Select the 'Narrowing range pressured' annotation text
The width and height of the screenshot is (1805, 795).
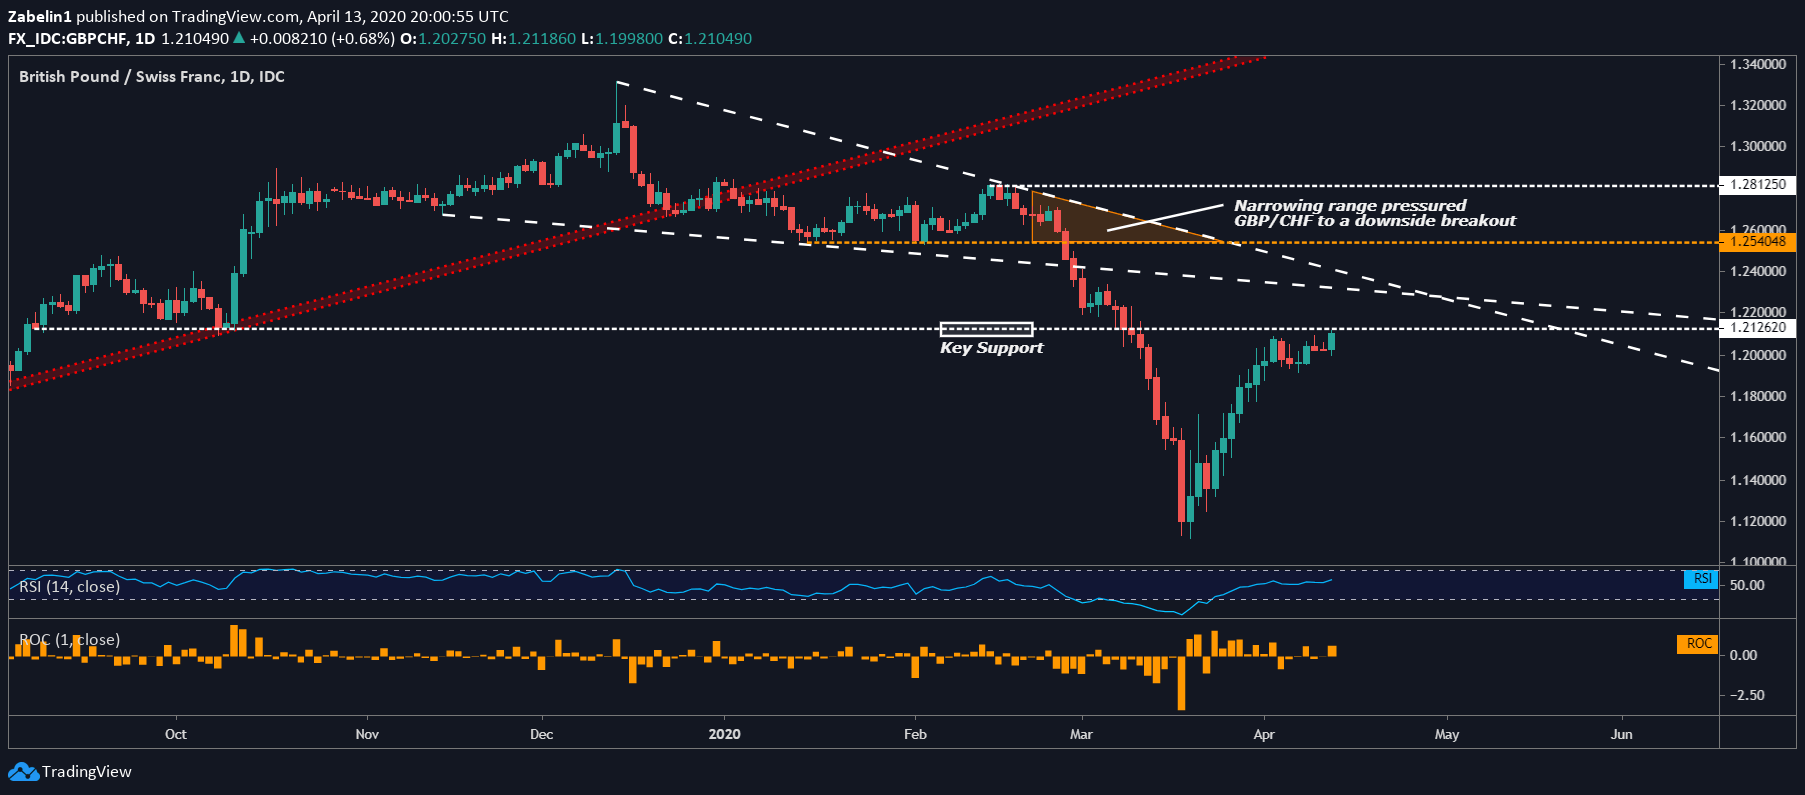click(x=1350, y=205)
